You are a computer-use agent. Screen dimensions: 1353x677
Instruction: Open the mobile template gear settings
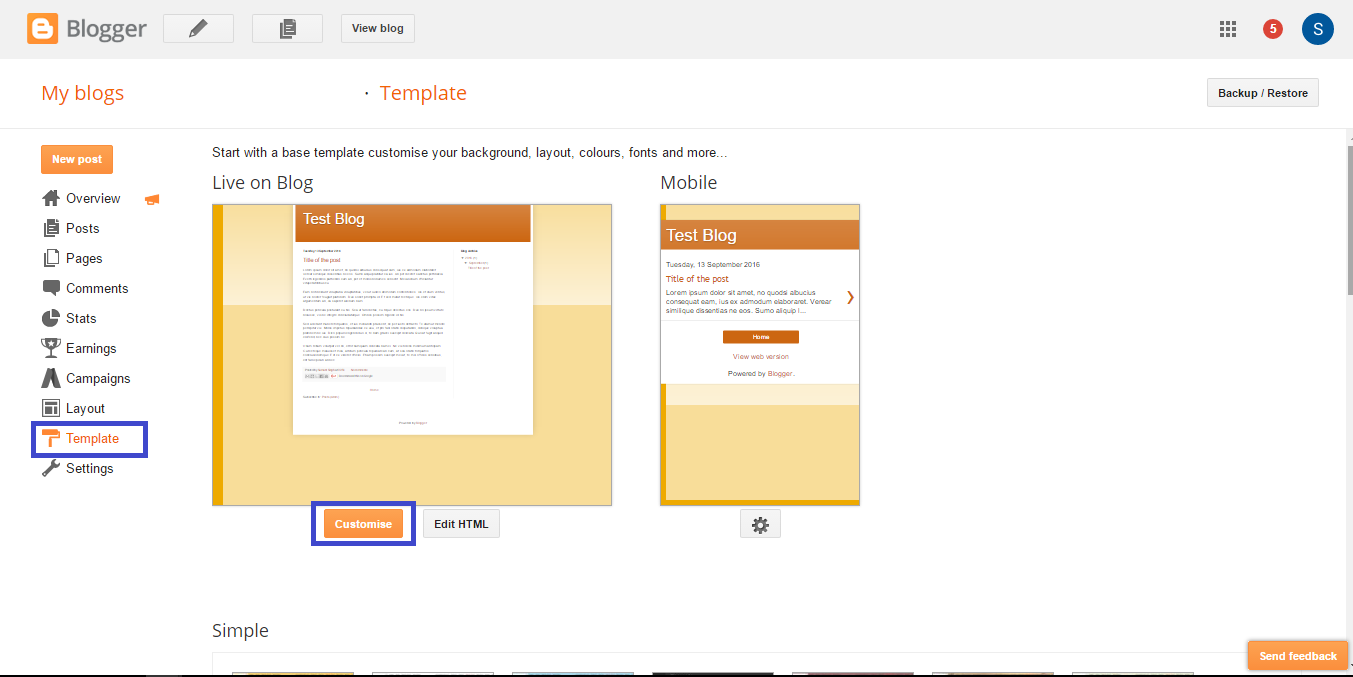point(760,523)
